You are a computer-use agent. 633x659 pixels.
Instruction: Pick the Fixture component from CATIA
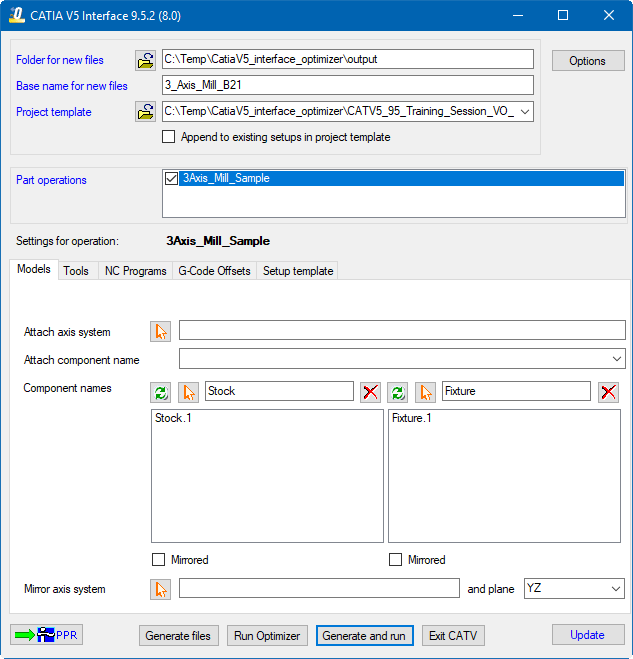(425, 392)
